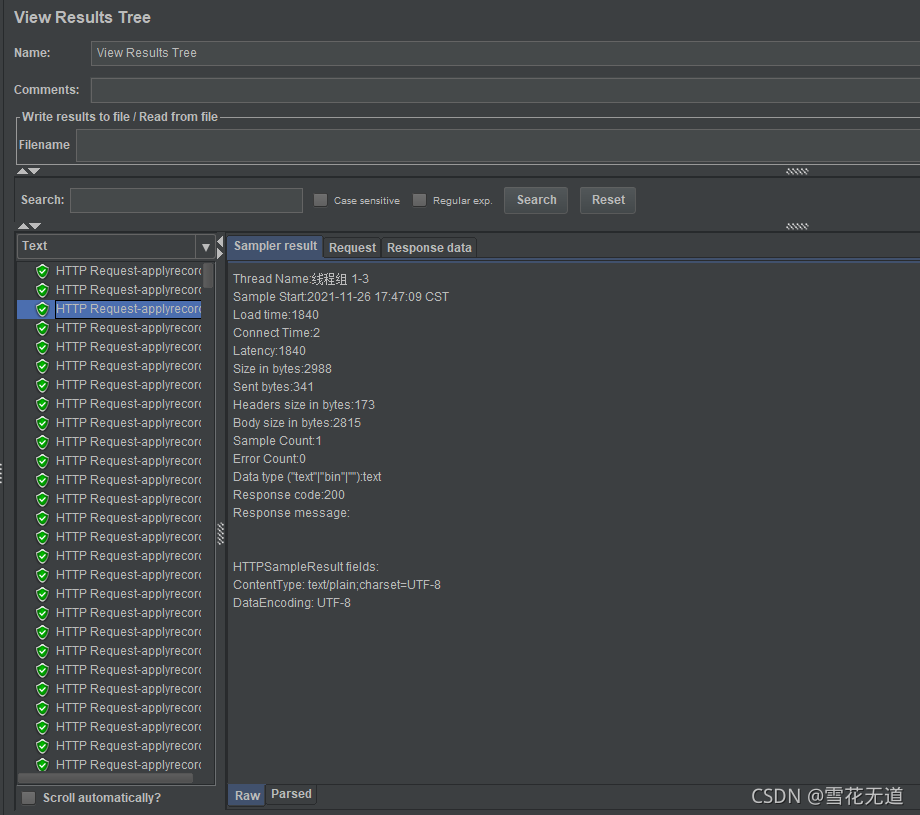Screen dimensions: 920x815
Task: Expand file panel with down arrow below Filename
Action: coord(35,171)
